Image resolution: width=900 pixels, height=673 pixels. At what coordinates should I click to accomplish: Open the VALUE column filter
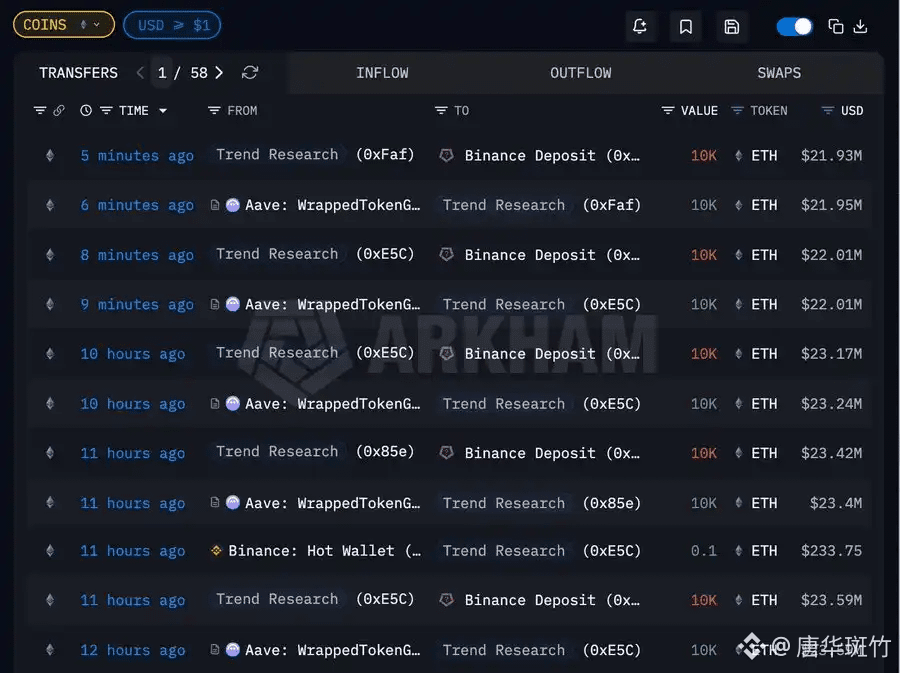click(x=668, y=111)
